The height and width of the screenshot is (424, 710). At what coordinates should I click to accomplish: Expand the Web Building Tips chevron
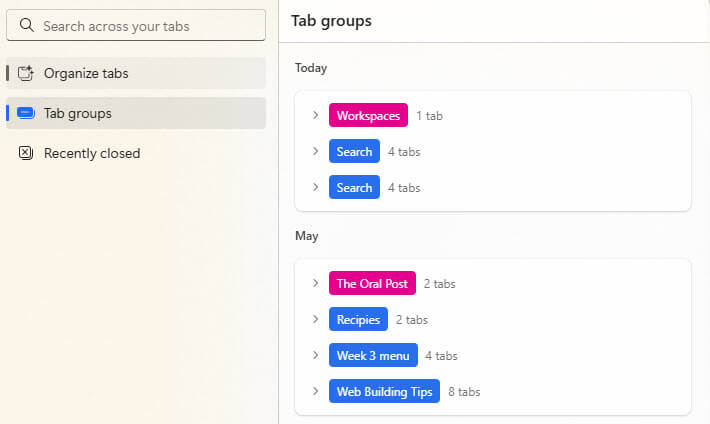[x=316, y=391]
